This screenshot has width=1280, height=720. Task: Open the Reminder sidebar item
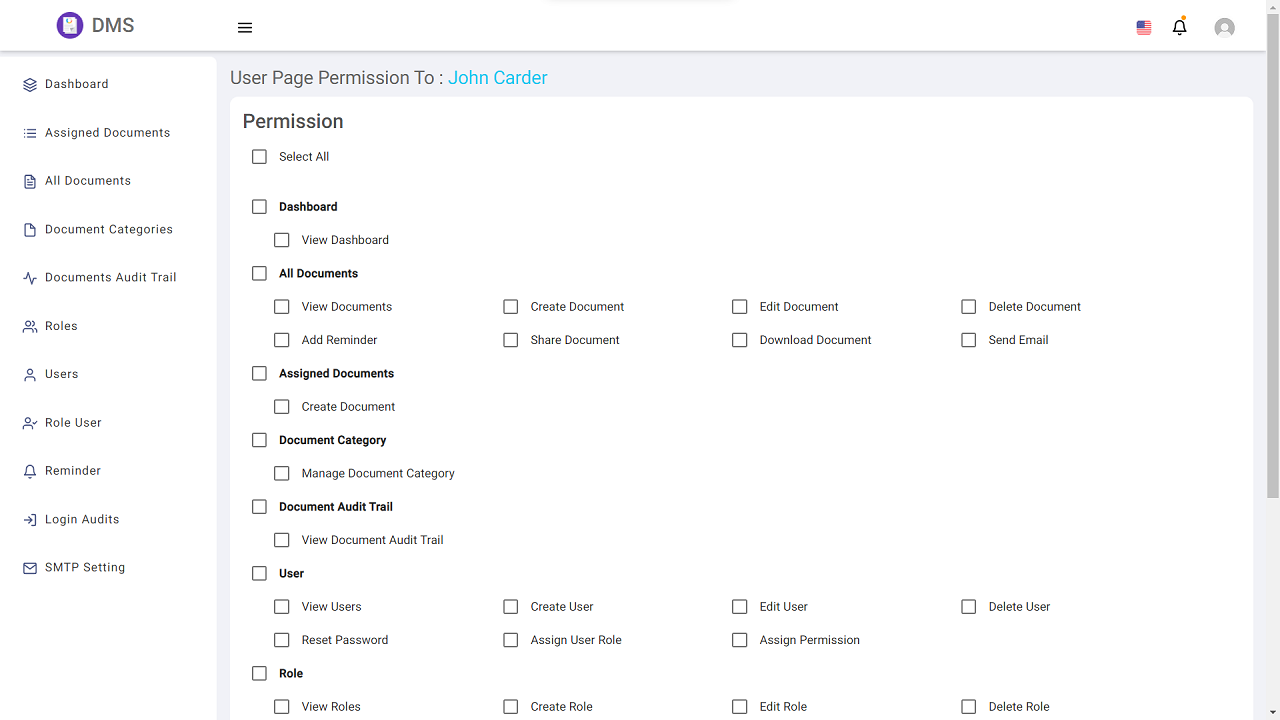[x=72, y=471]
